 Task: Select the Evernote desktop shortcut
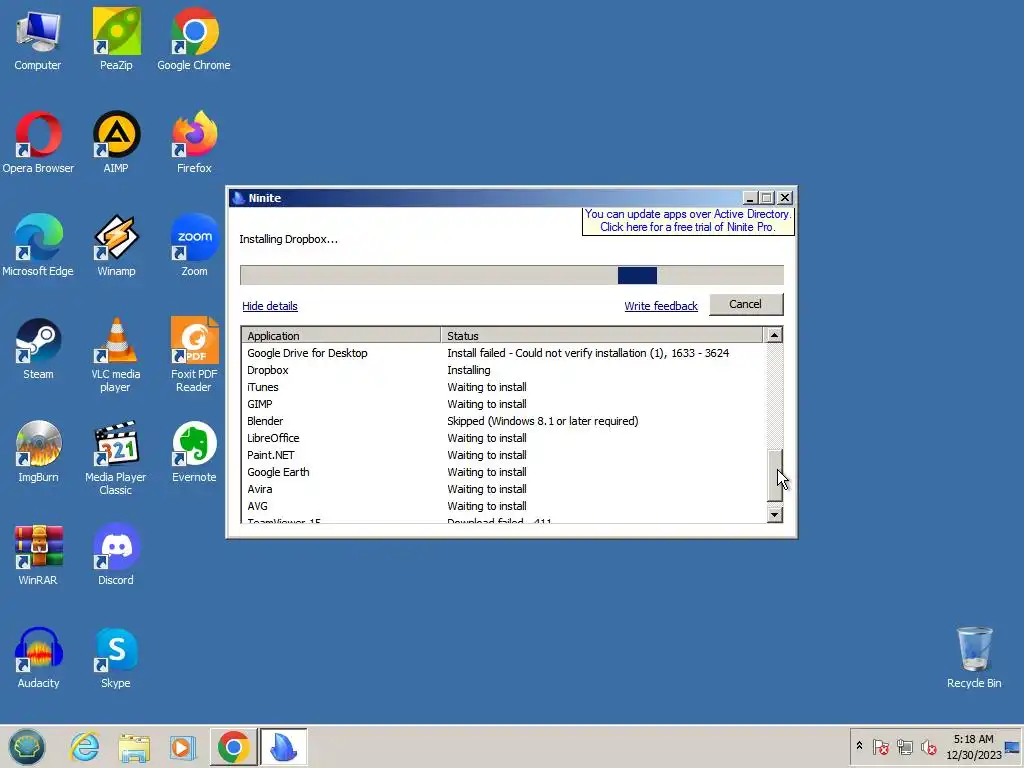[194, 452]
